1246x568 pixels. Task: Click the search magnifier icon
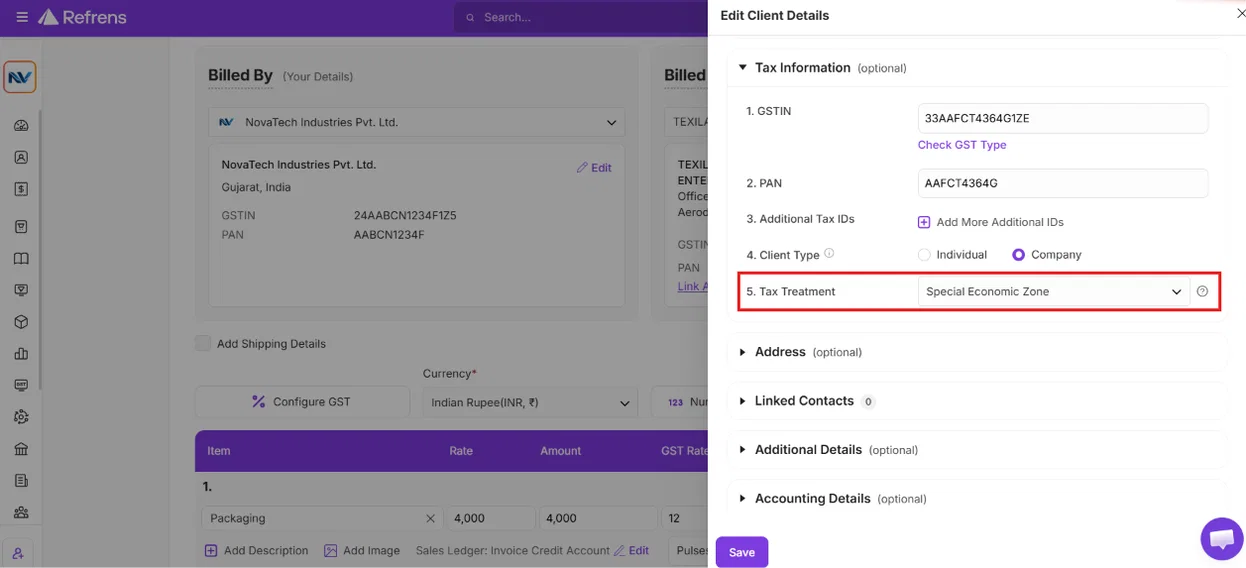point(471,17)
